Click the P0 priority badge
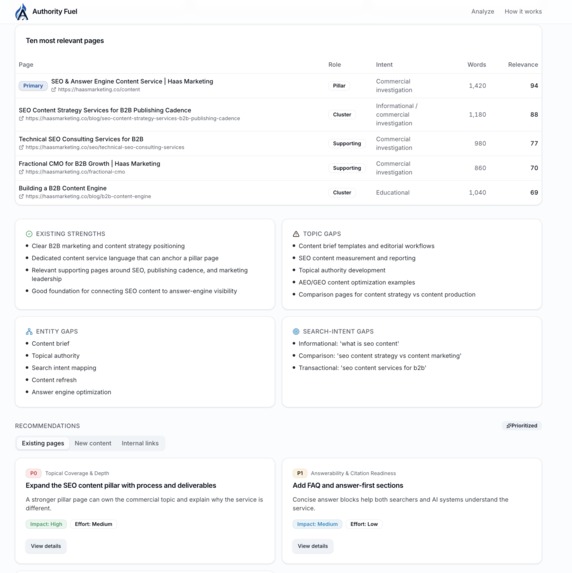 tap(33, 473)
